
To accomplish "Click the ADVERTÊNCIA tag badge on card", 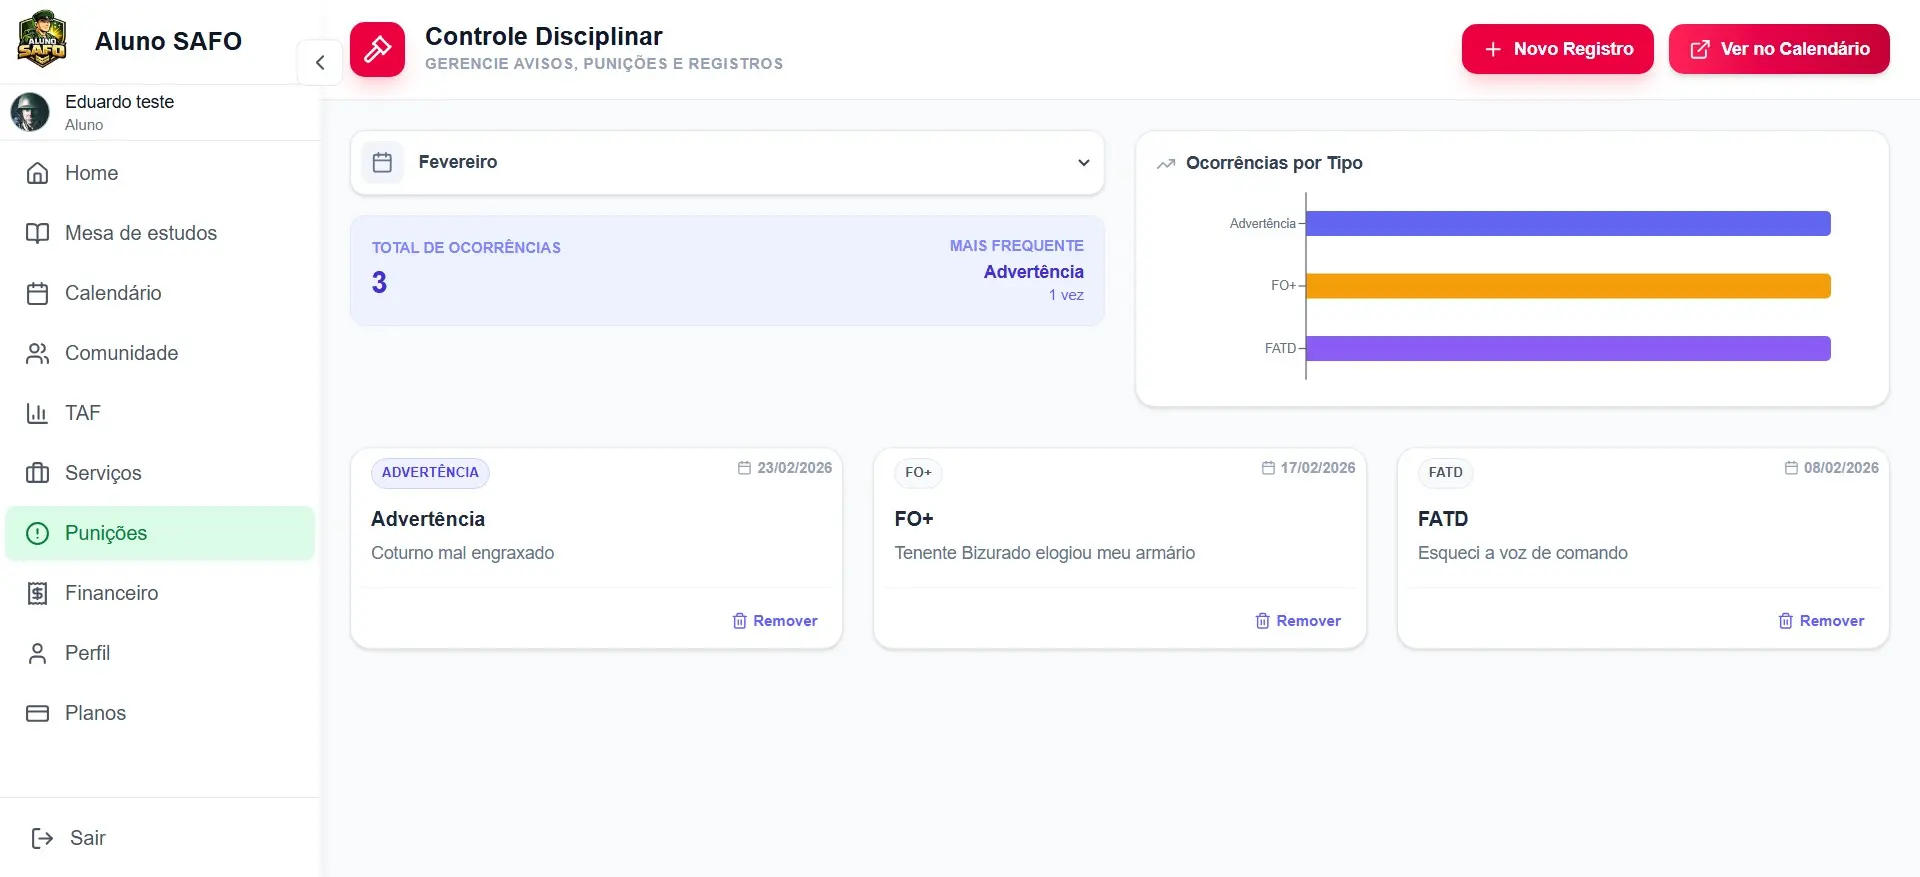I will (430, 472).
